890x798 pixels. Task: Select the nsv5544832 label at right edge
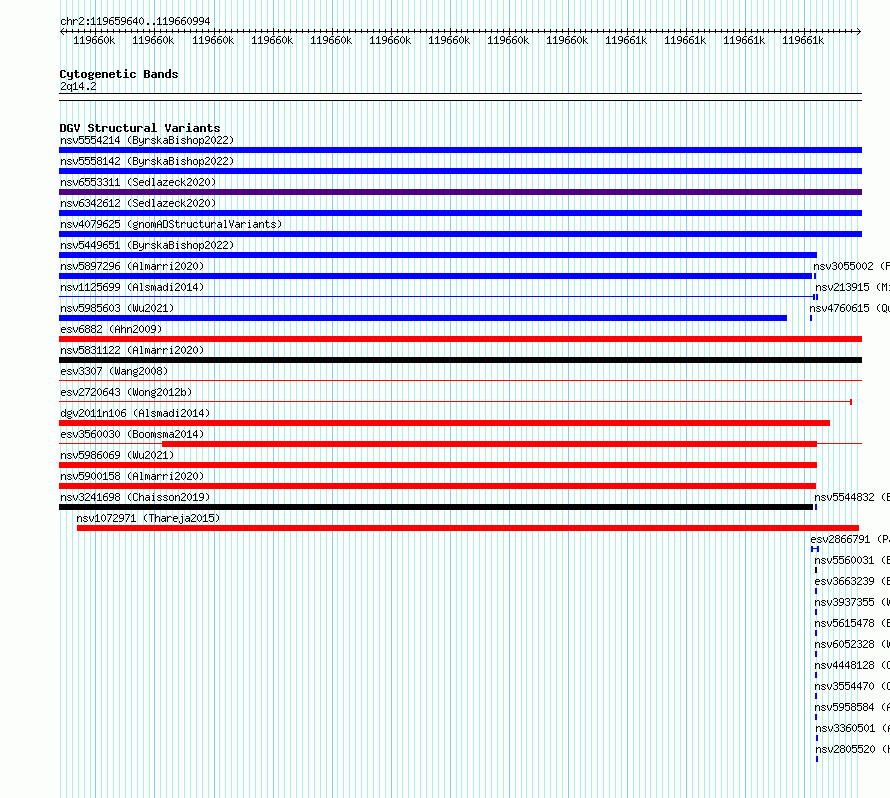click(x=851, y=497)
